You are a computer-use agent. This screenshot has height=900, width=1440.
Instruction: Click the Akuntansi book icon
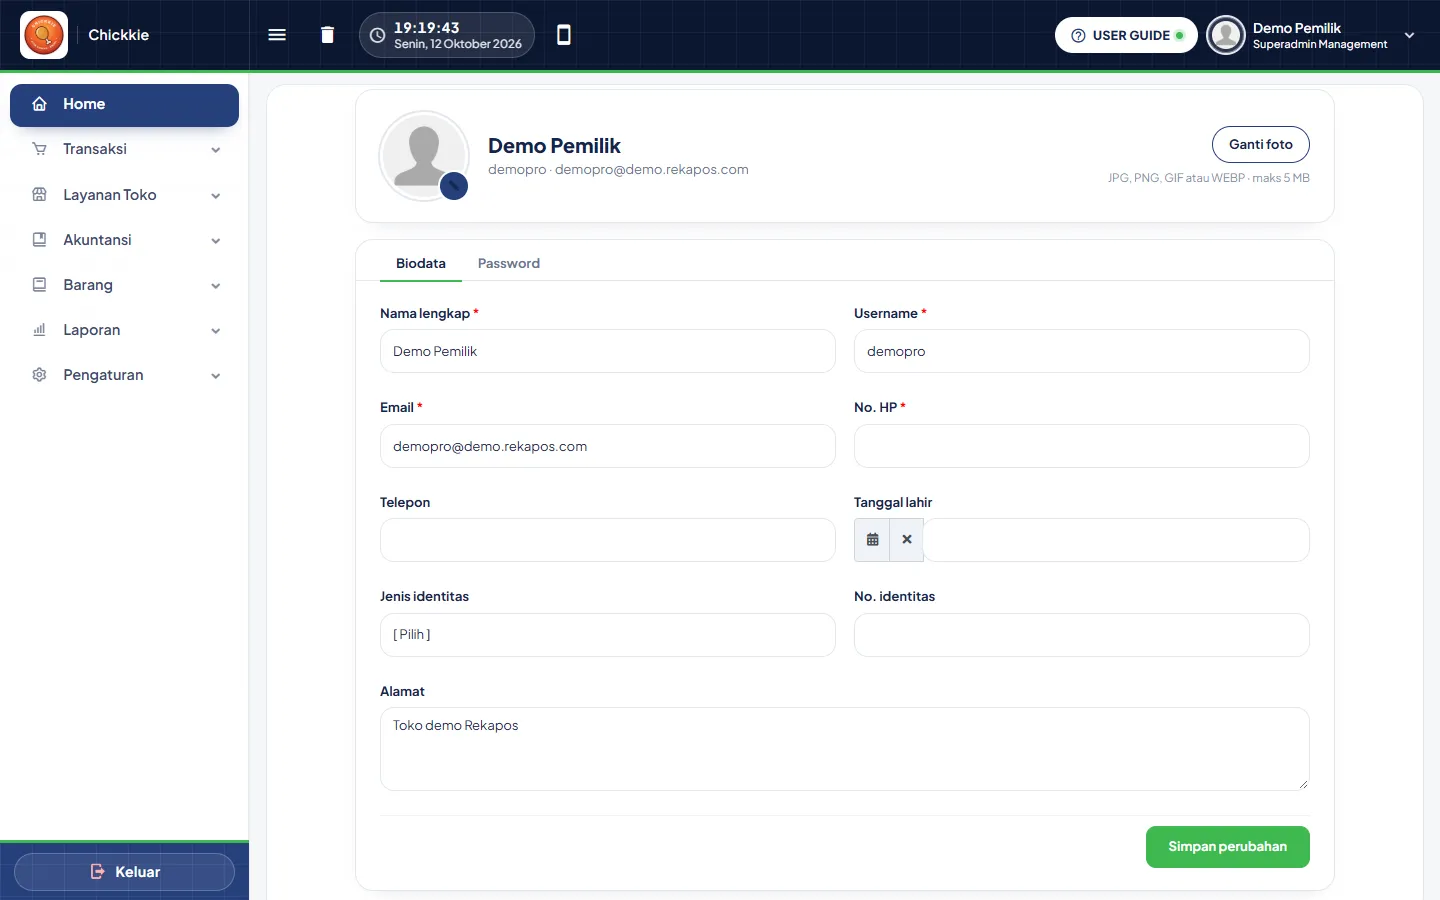click(x=40, y=240)
